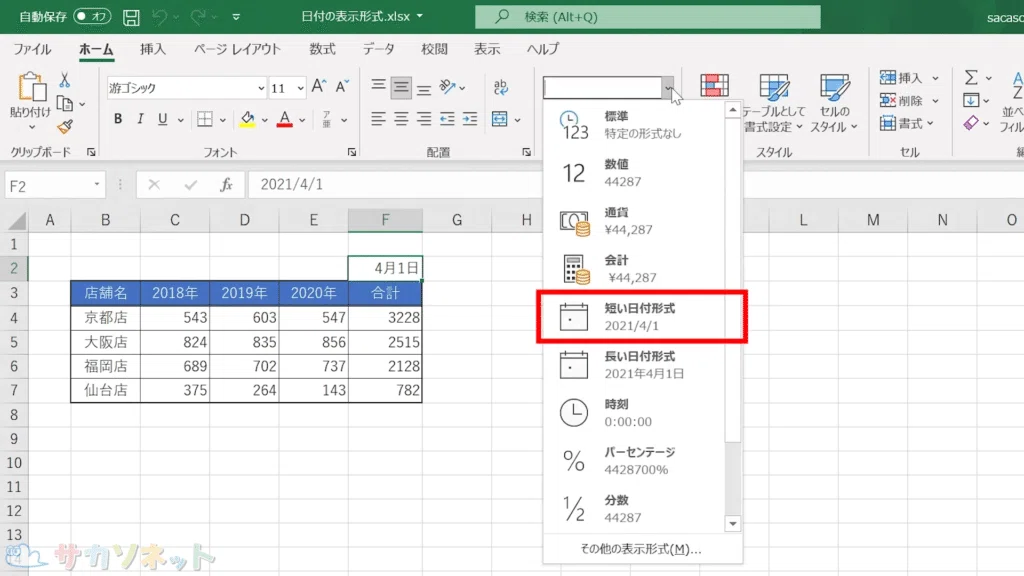Click the search box at top
The height and width of the screenshot is (576, 1024).
[648, 17]
